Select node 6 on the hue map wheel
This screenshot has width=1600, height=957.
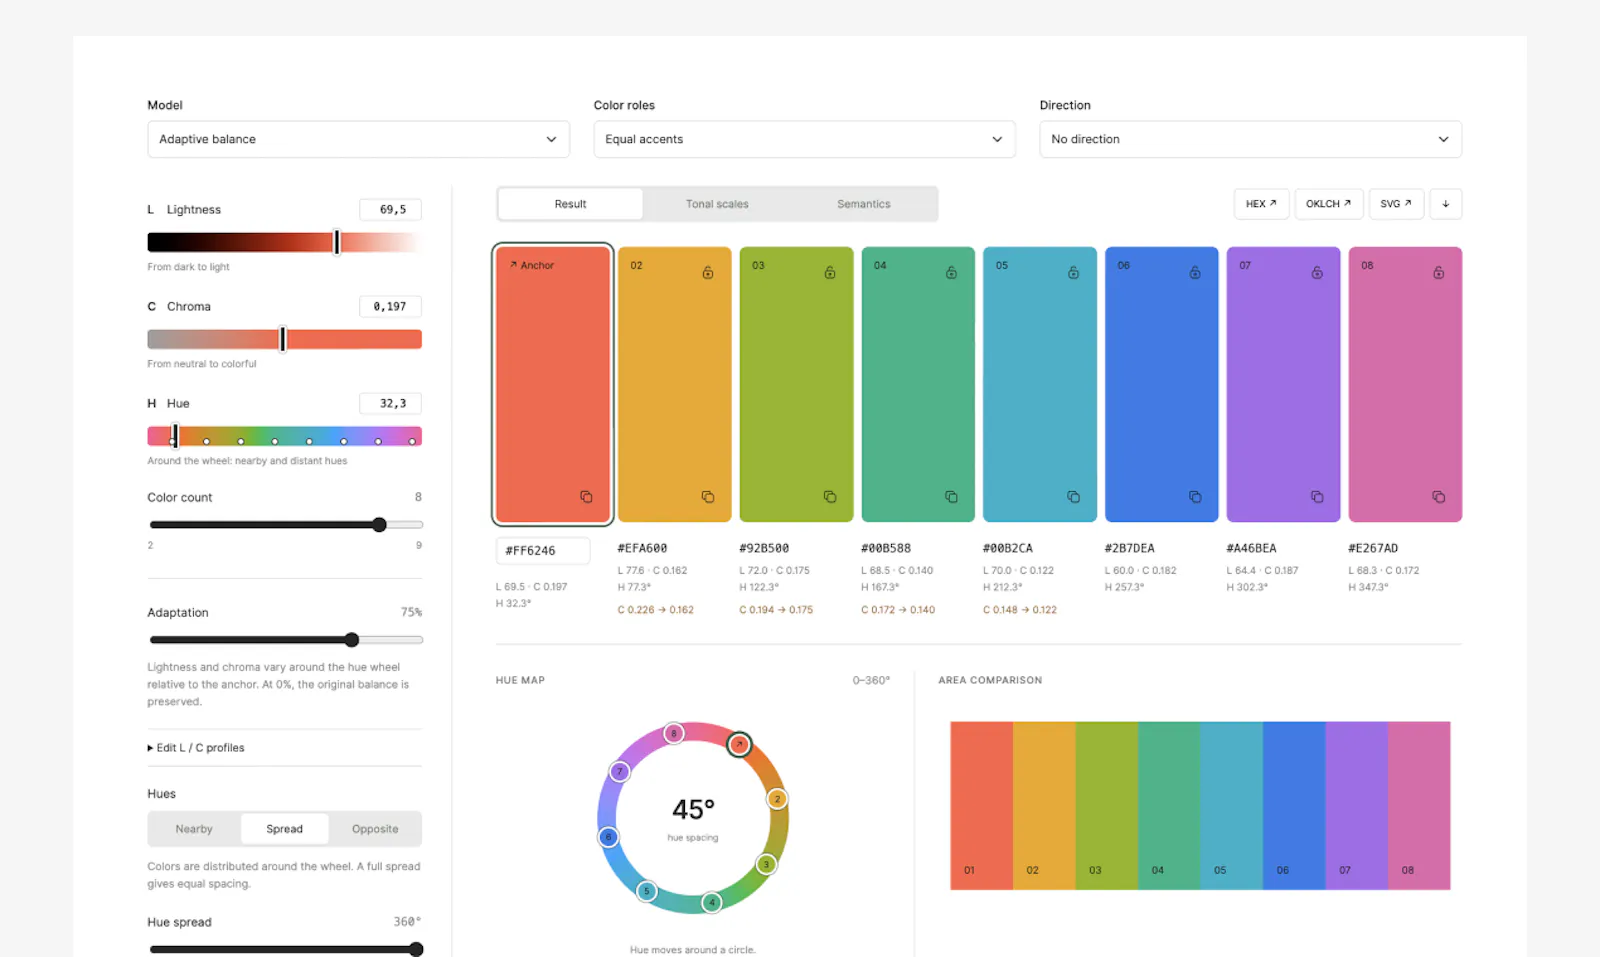(x=608, y=837)
